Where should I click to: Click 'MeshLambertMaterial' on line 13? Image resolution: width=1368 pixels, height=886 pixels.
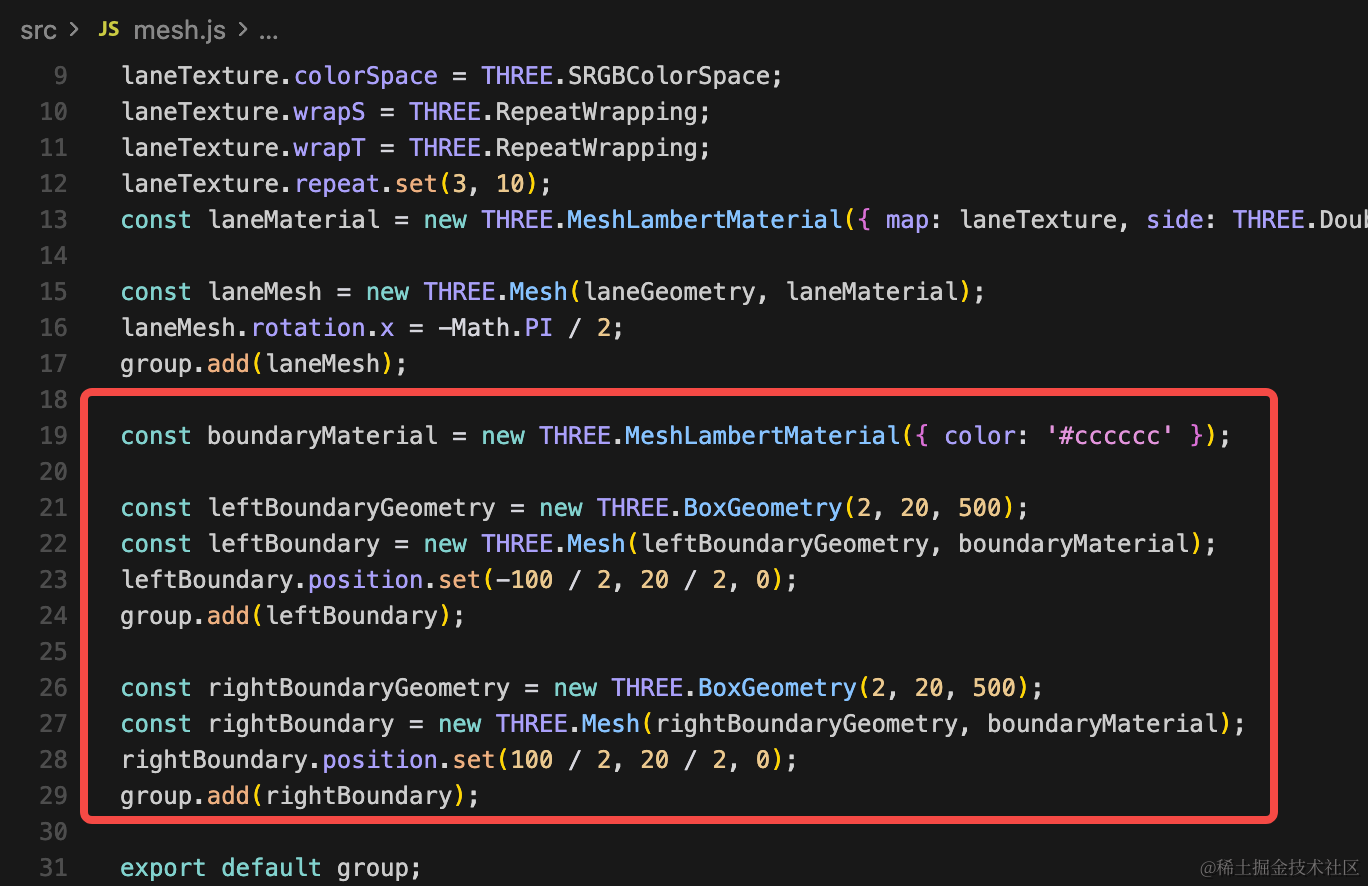(705, 220)
